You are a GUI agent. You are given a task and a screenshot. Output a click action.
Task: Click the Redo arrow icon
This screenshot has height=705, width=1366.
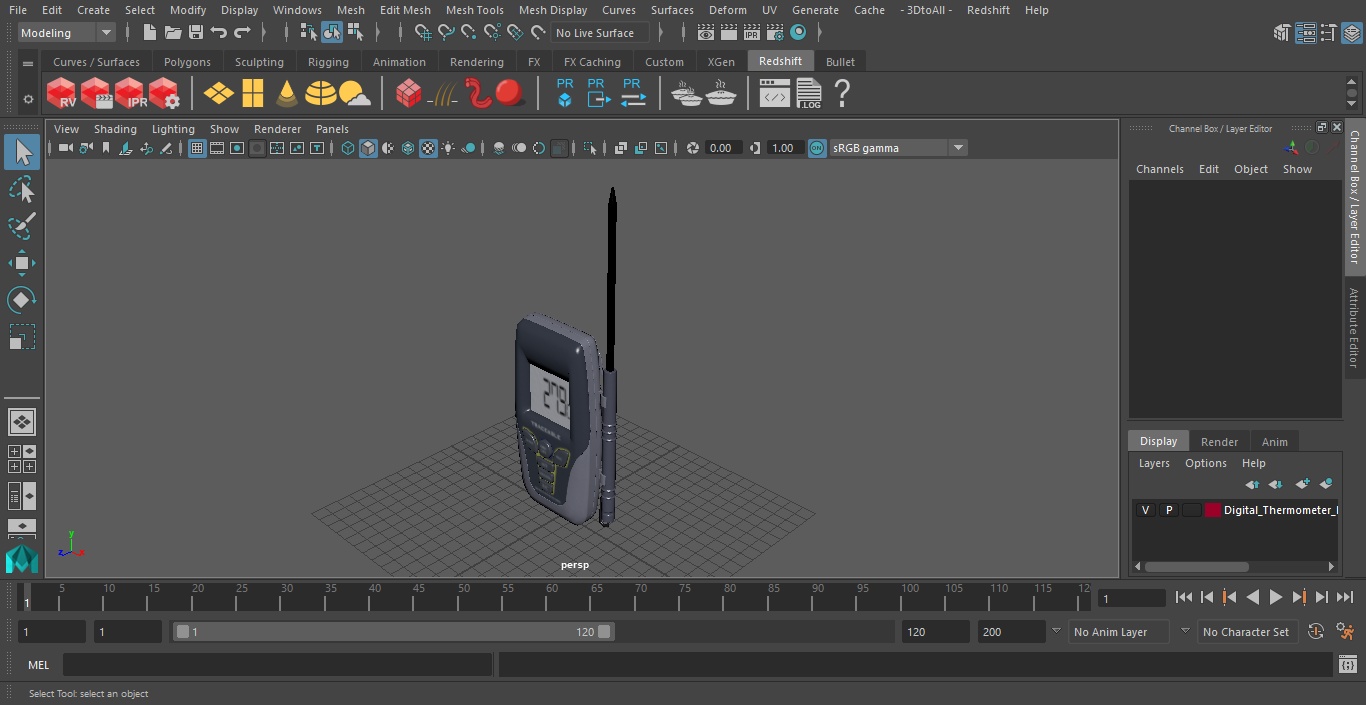(x=241, y=33)
